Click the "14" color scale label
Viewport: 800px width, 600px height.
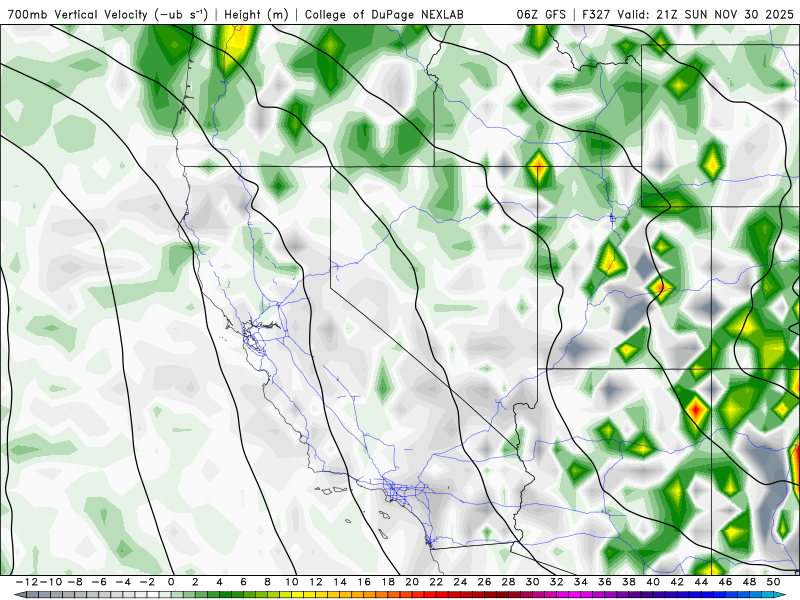coord(340,582)
